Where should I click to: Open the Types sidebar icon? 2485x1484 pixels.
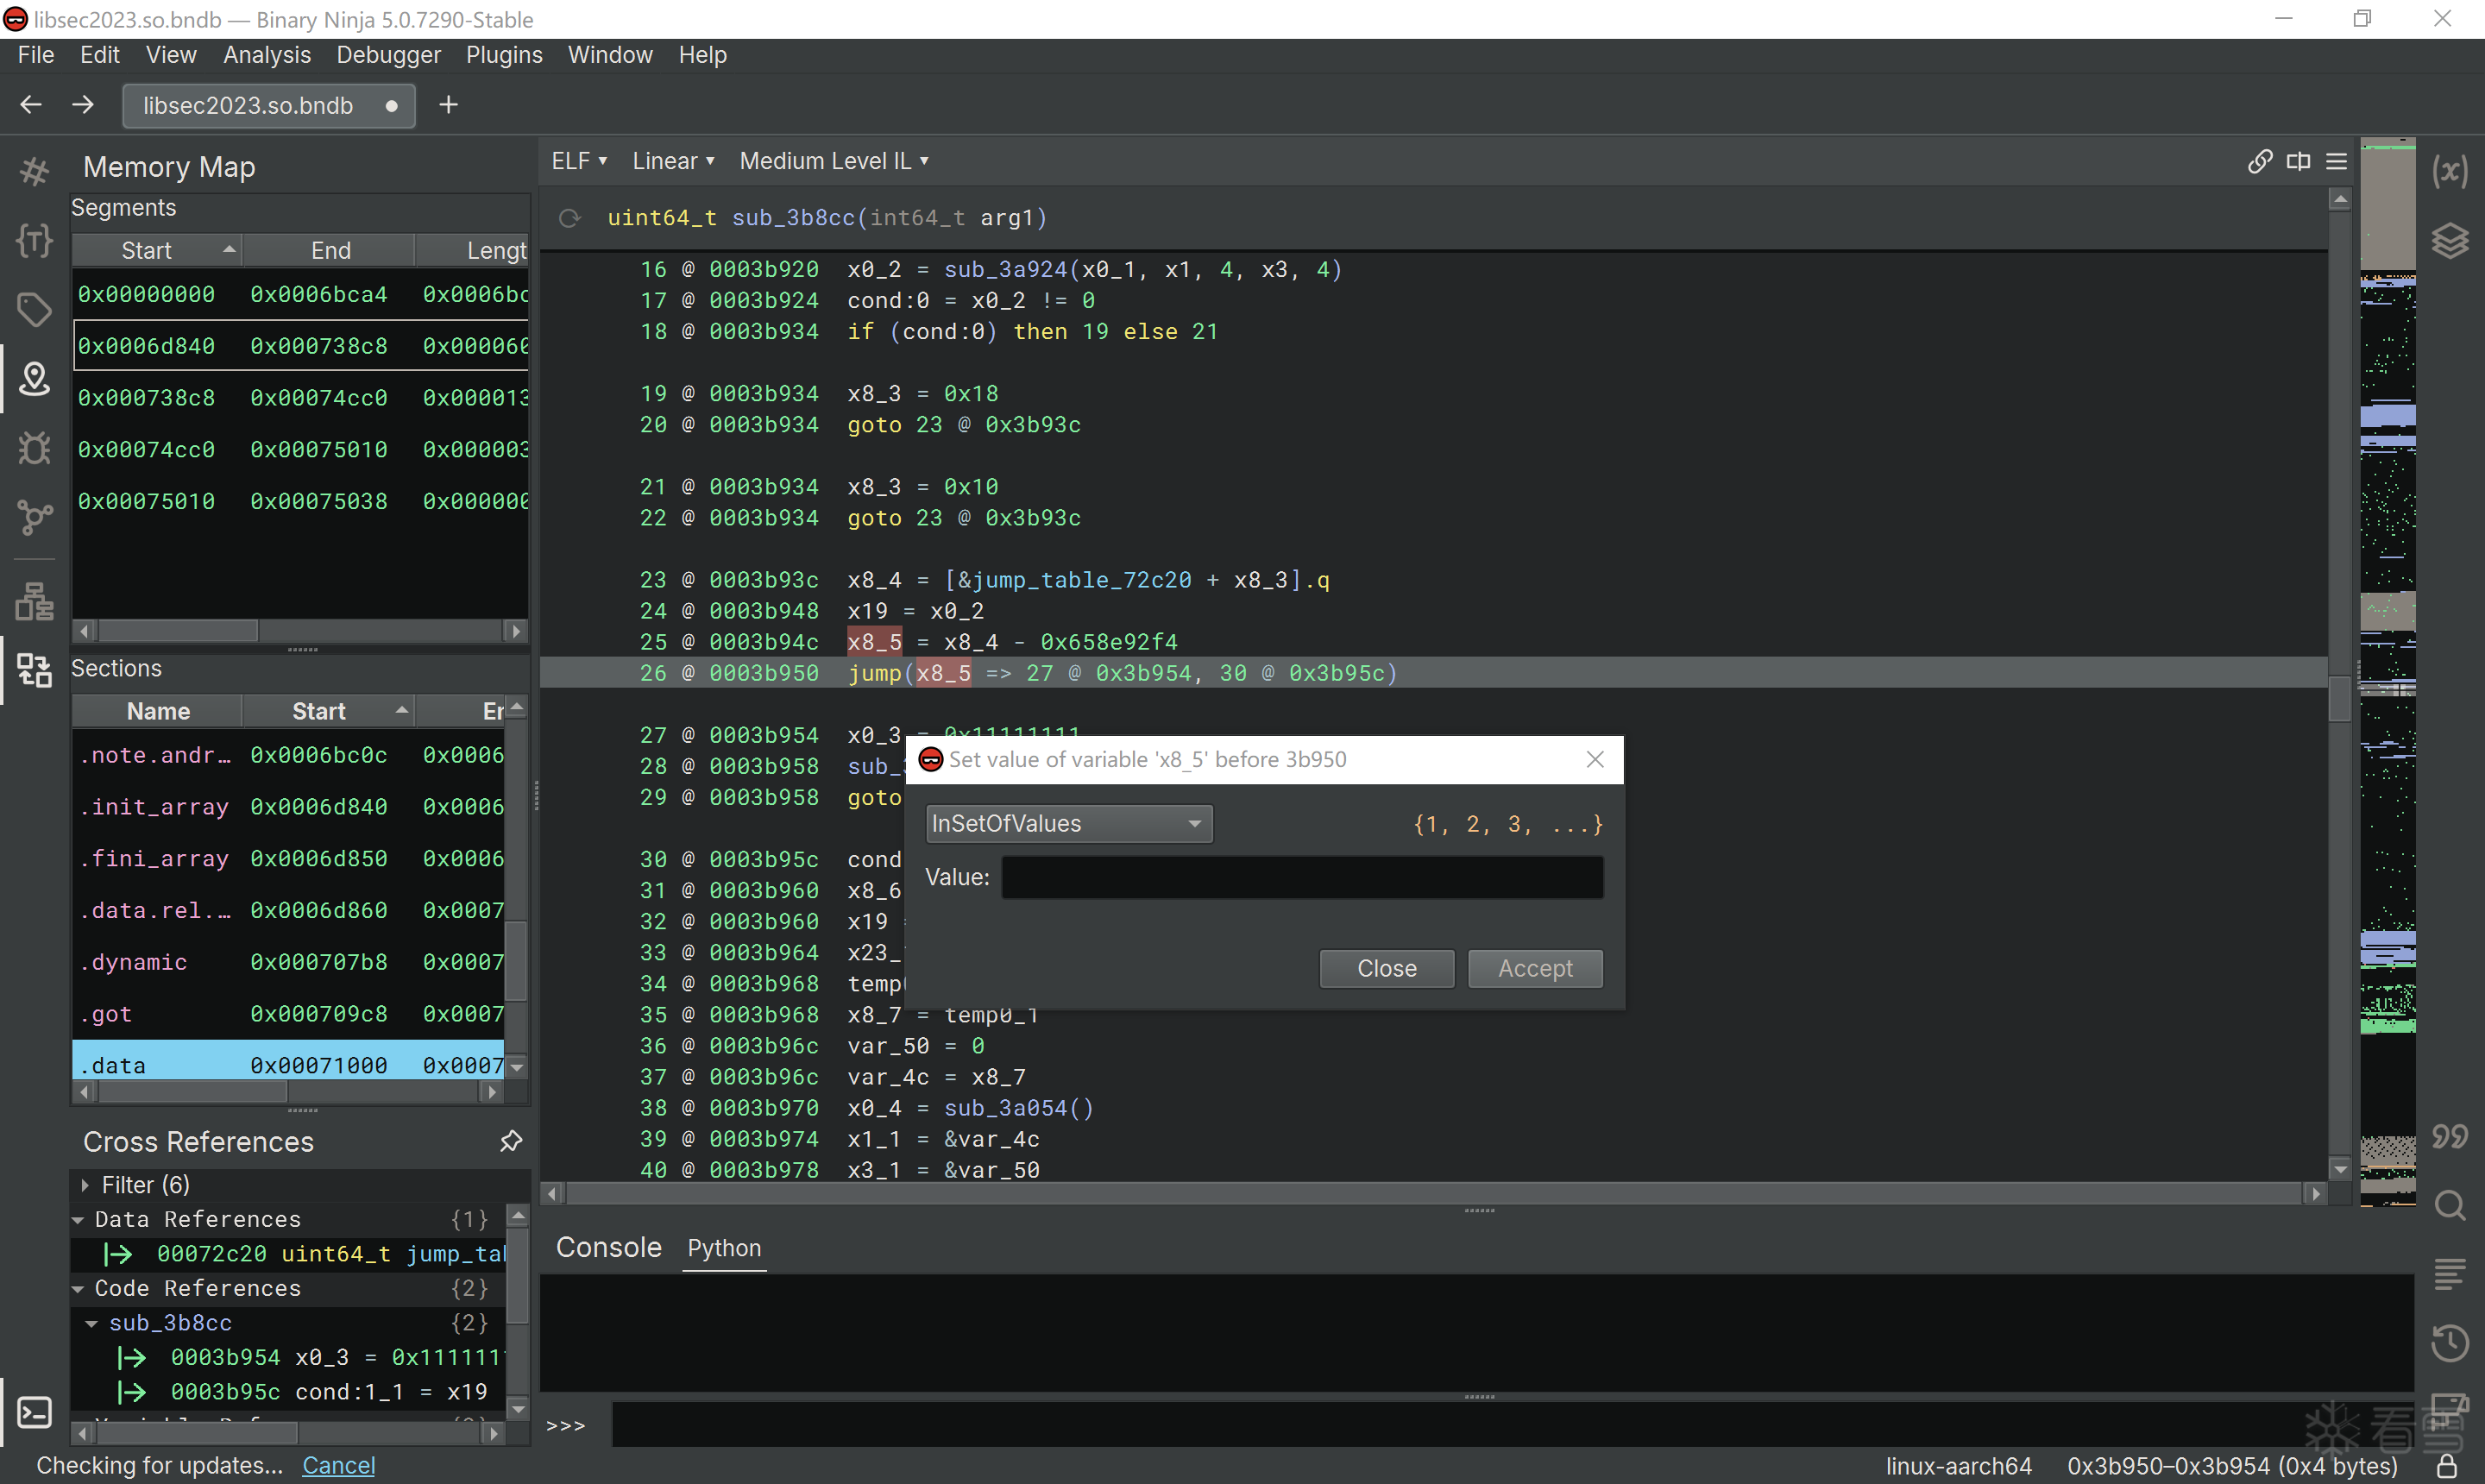(34, 240)
